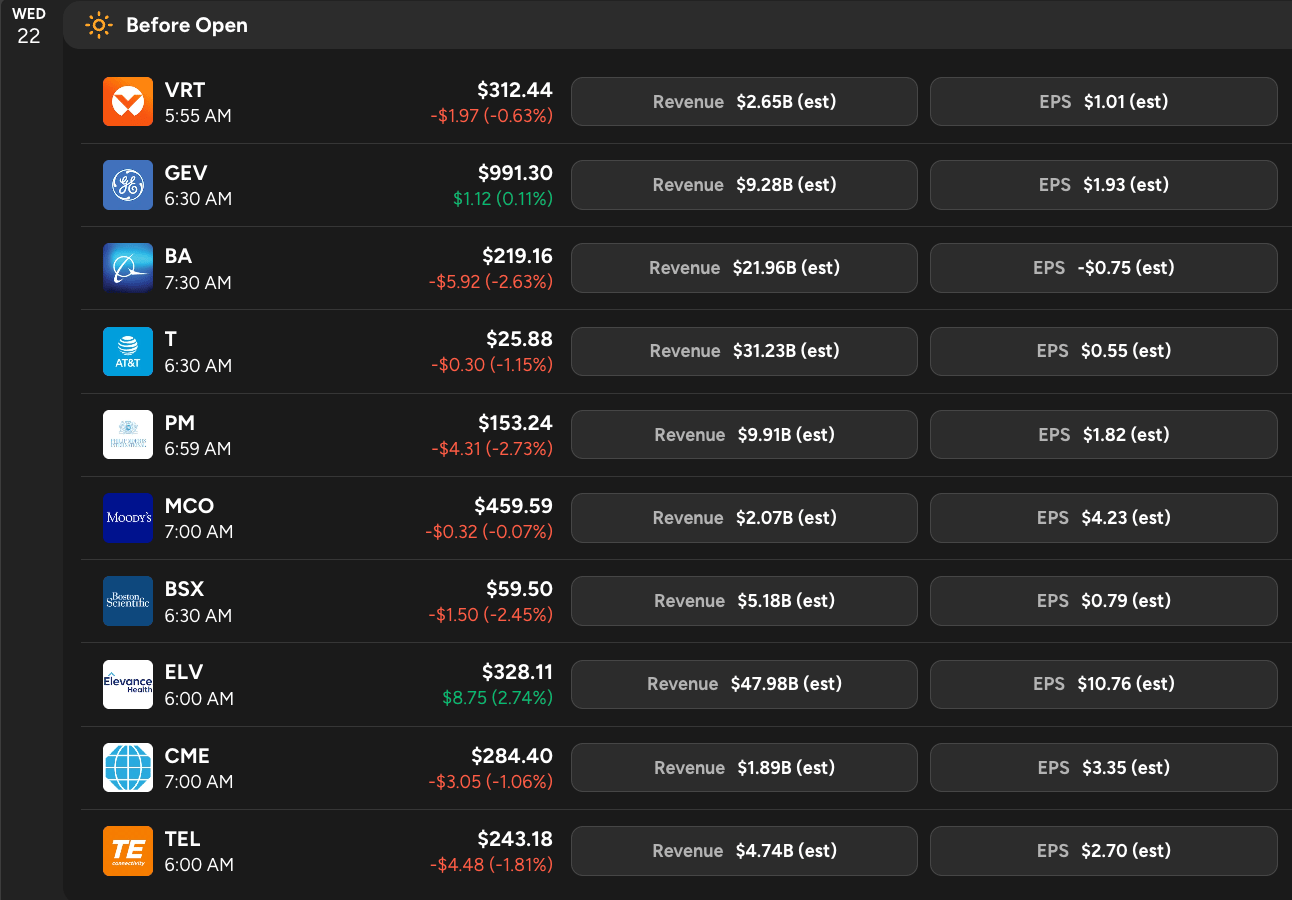Viewport: 1292px width, 900px height.
Task: Click BA EPS -$0.75 estimate button
Action: pos(1103,268)
